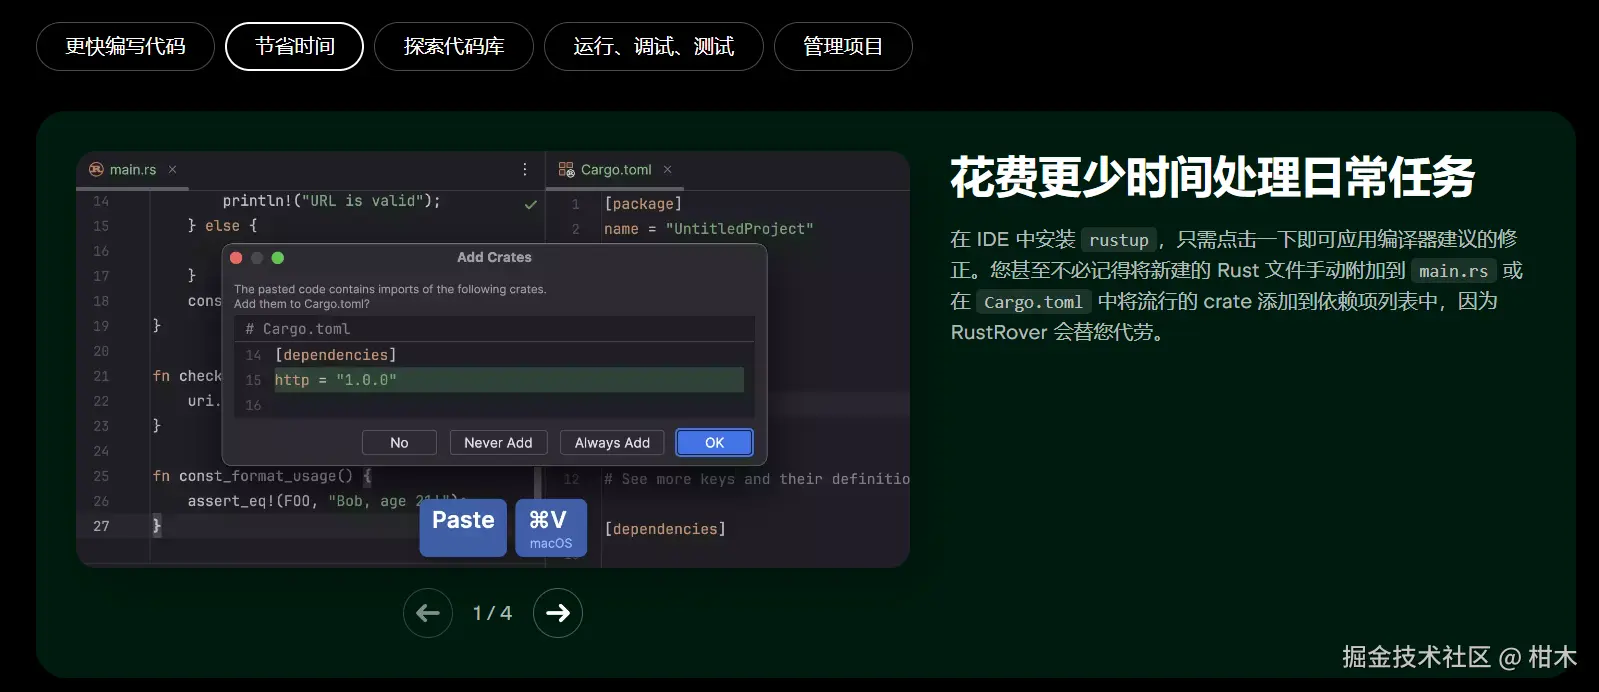Image resolution: width=1599 pixels, height=692 pixels.
Task: Go to next slide arrow
Action: [x=558, y=613]
